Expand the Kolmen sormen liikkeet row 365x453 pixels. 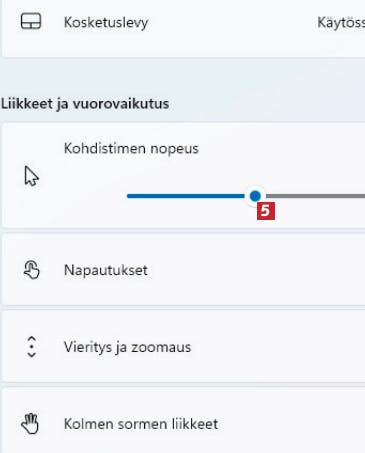coord(184,420)
